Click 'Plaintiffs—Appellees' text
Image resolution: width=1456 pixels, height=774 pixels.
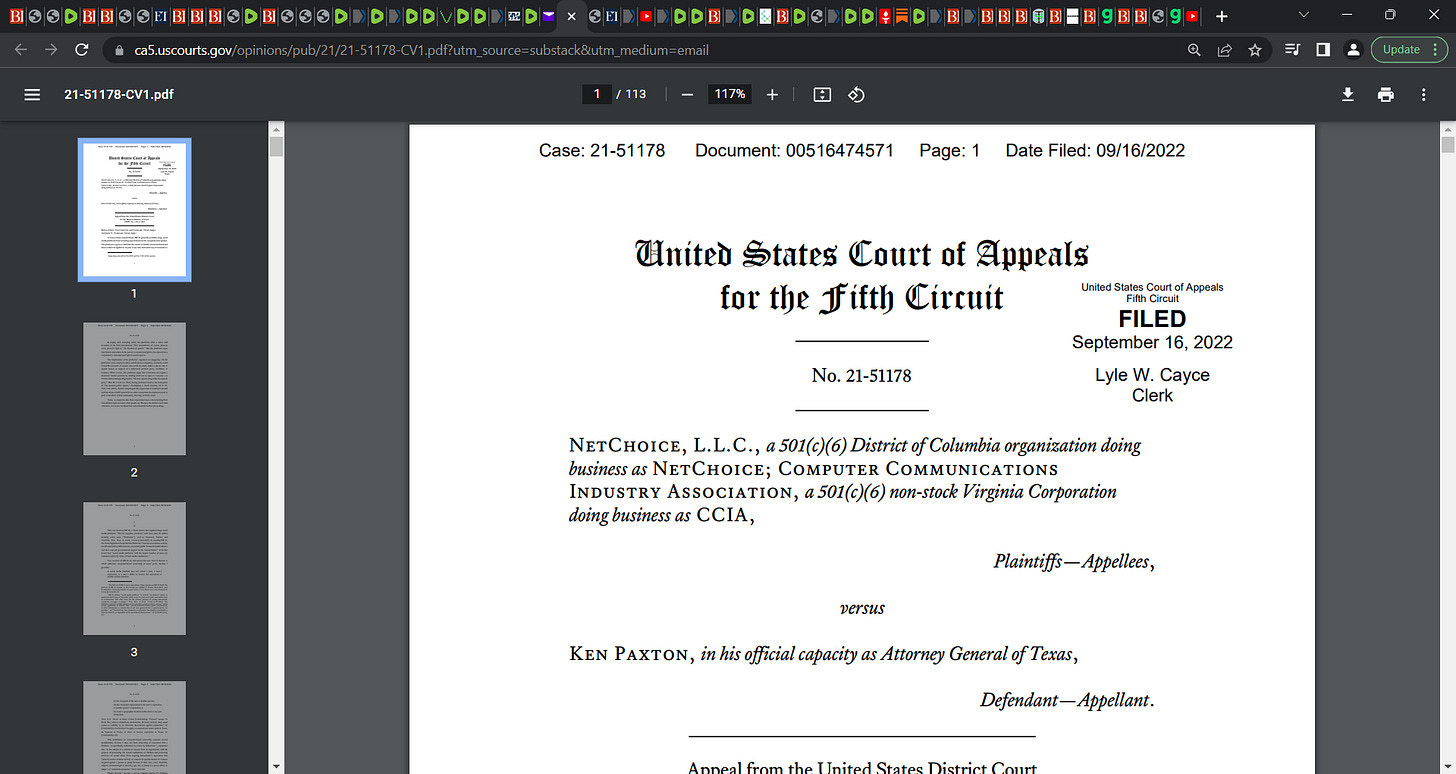[1074, 562]
